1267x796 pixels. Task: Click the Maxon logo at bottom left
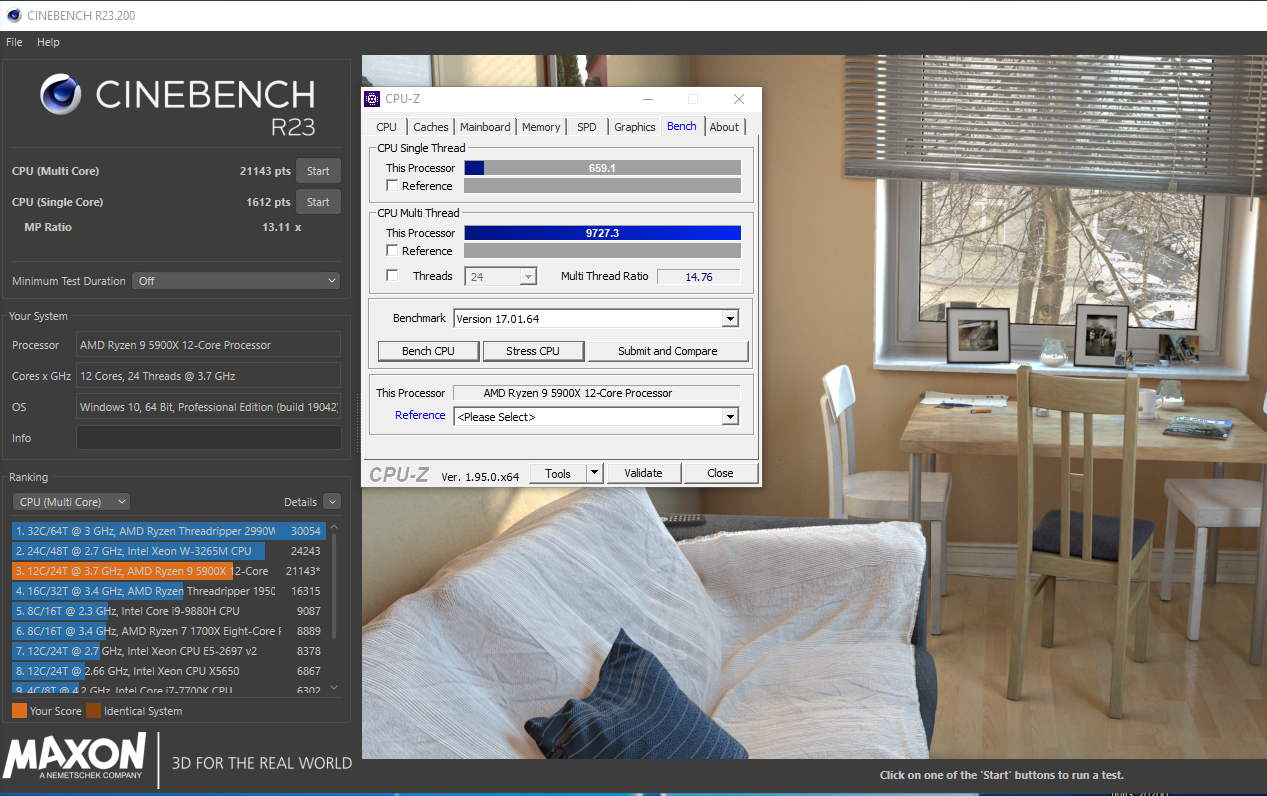coord(75,755)
